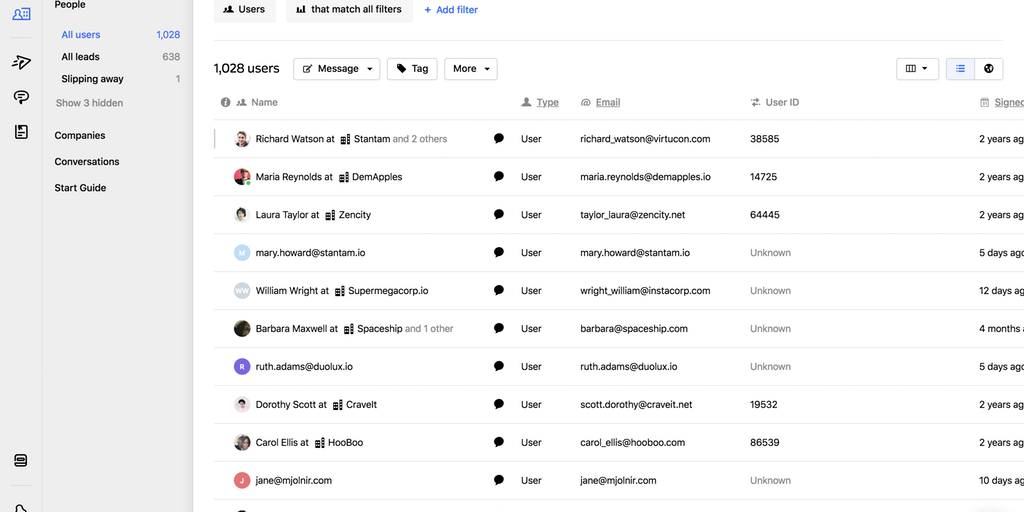Image resolution: width=1024 pixels, height=512 pixels.
Task: Expand the More dropdown menu
Action: [x=470, y=69]
